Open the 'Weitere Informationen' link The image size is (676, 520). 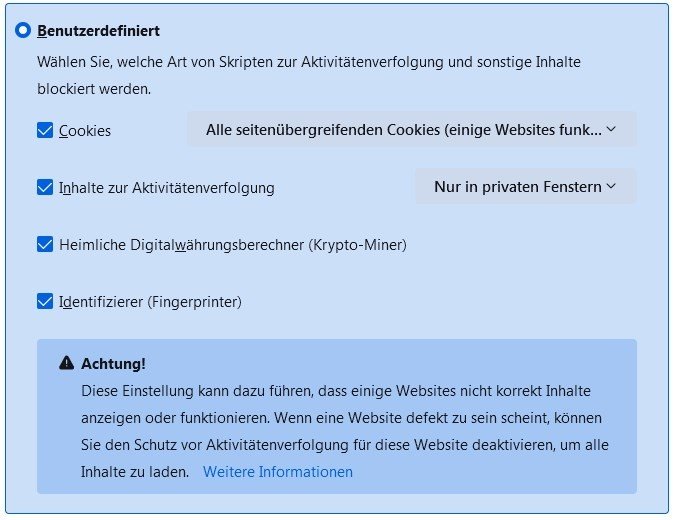tap(278, 472)
